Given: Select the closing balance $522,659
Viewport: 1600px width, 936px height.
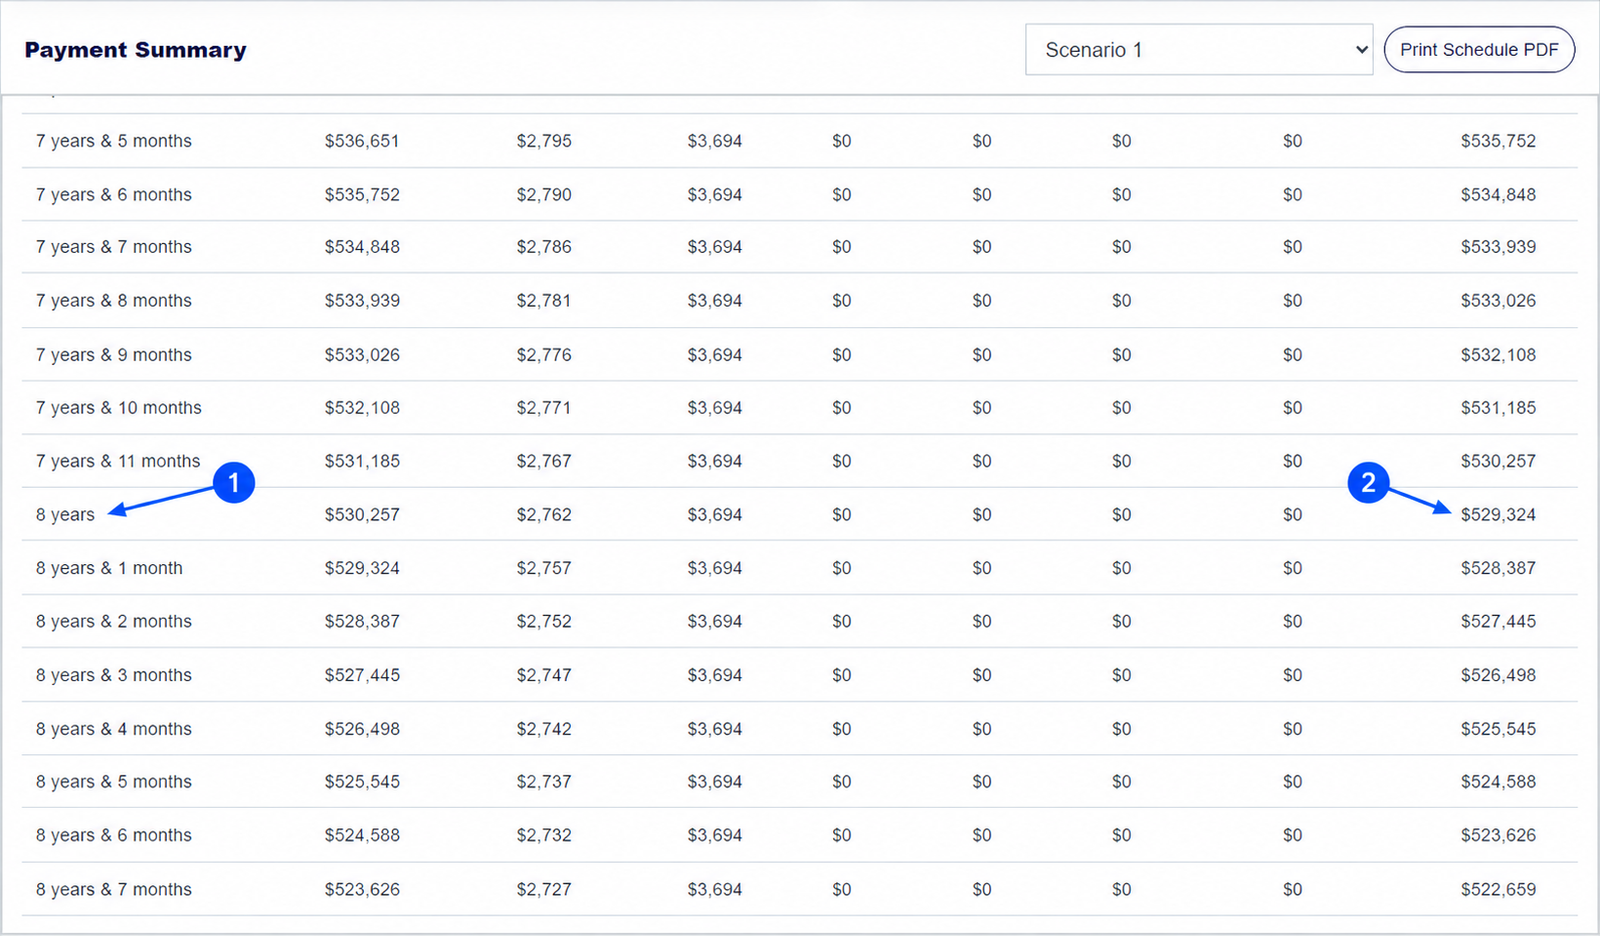Looking at the screenshot, I should [1498, 889].
